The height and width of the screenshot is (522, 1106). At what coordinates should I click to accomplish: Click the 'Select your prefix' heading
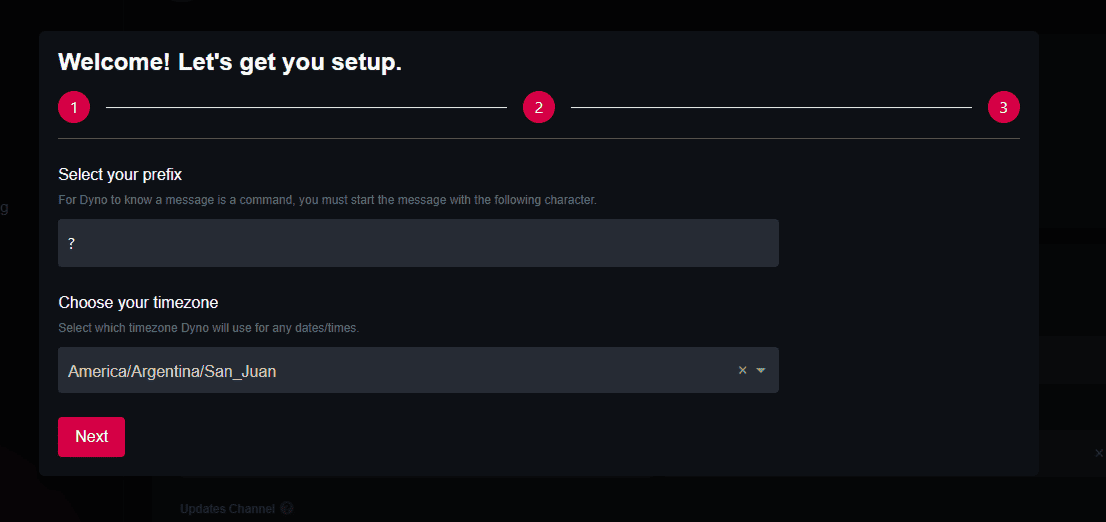[120, 174]
